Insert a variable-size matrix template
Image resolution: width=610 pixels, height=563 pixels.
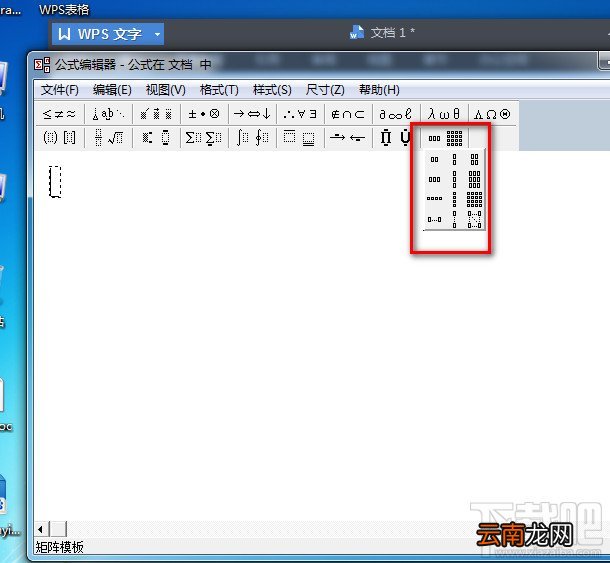(x=474, y=219)
